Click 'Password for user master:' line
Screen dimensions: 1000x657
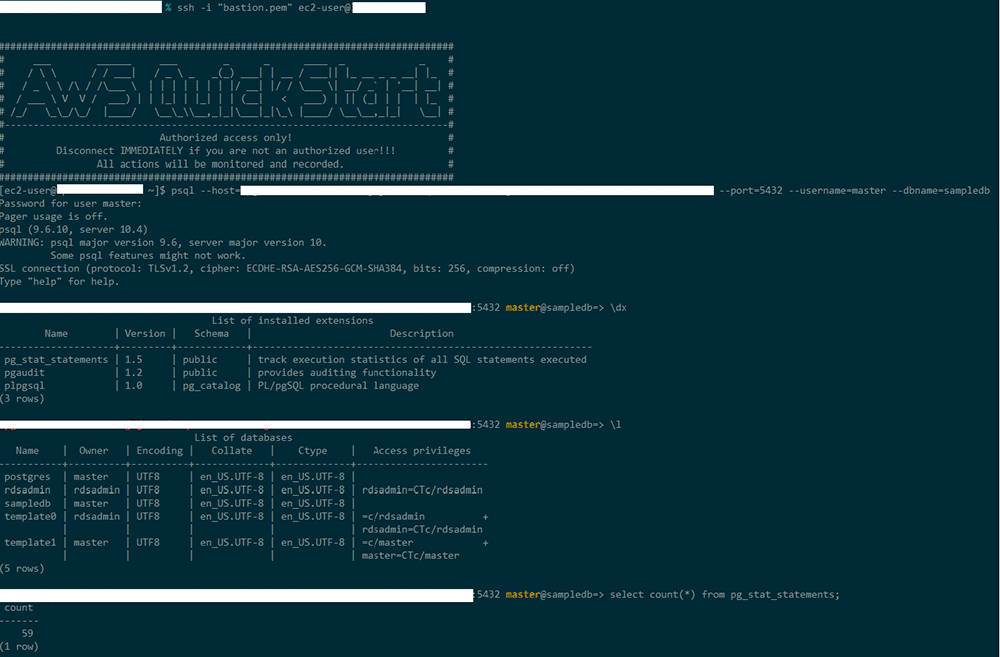tap(71, 203)
